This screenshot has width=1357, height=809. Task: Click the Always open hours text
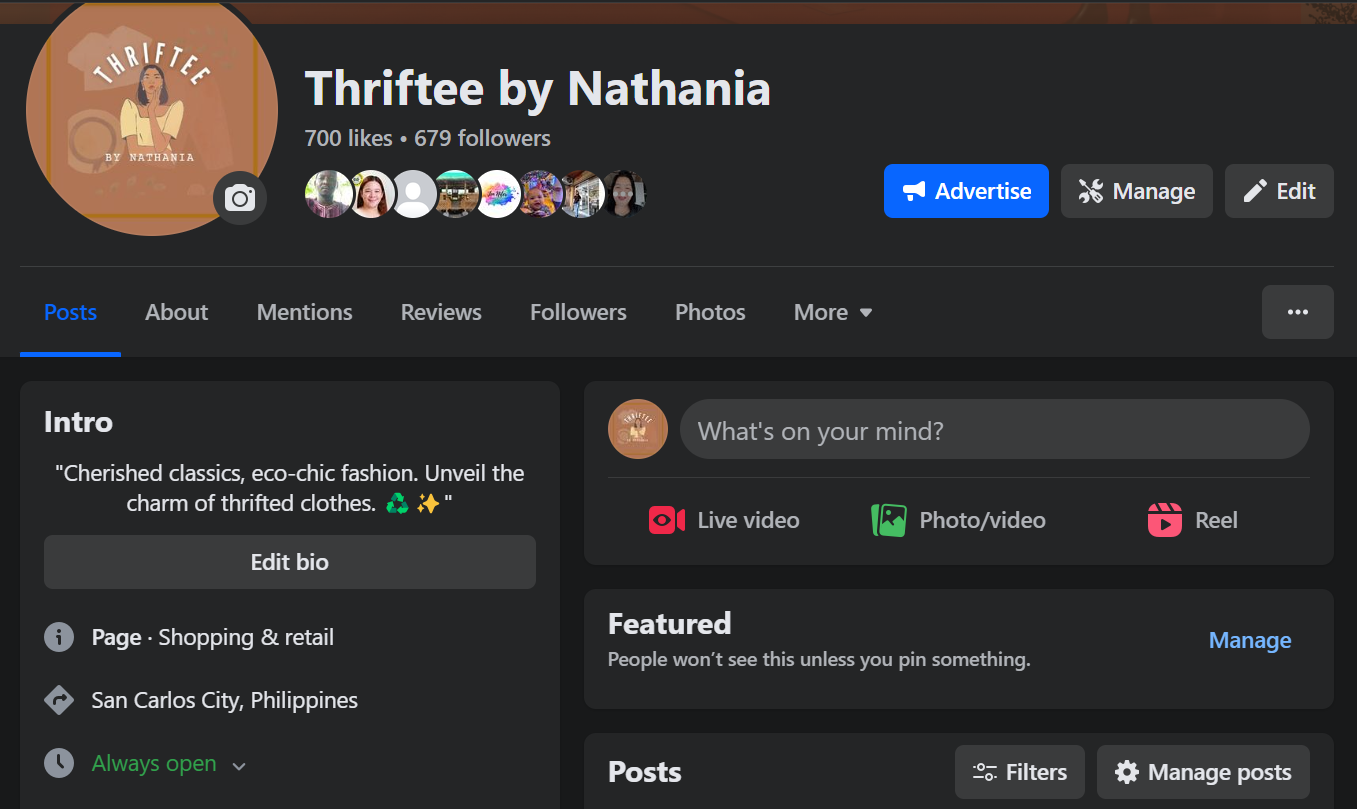(154, 763)
